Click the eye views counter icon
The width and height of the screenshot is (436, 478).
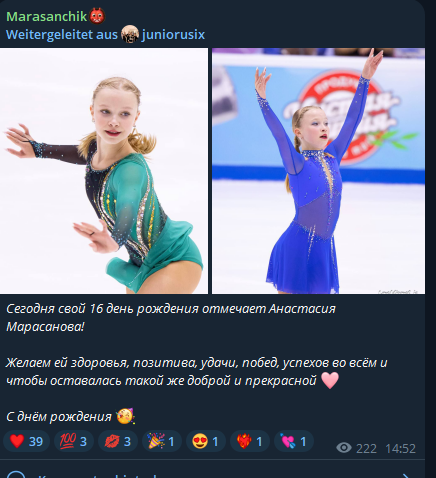(x=344, y=448)
